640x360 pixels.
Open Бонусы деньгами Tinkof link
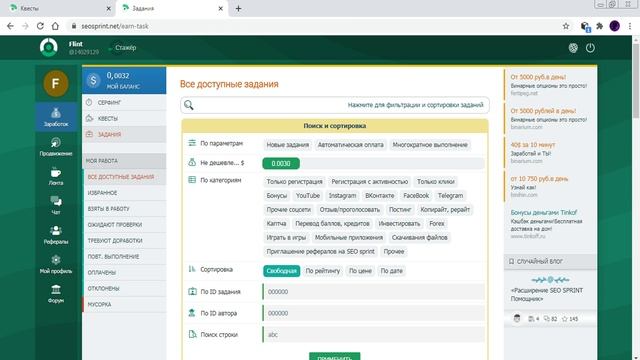[544, 213]
